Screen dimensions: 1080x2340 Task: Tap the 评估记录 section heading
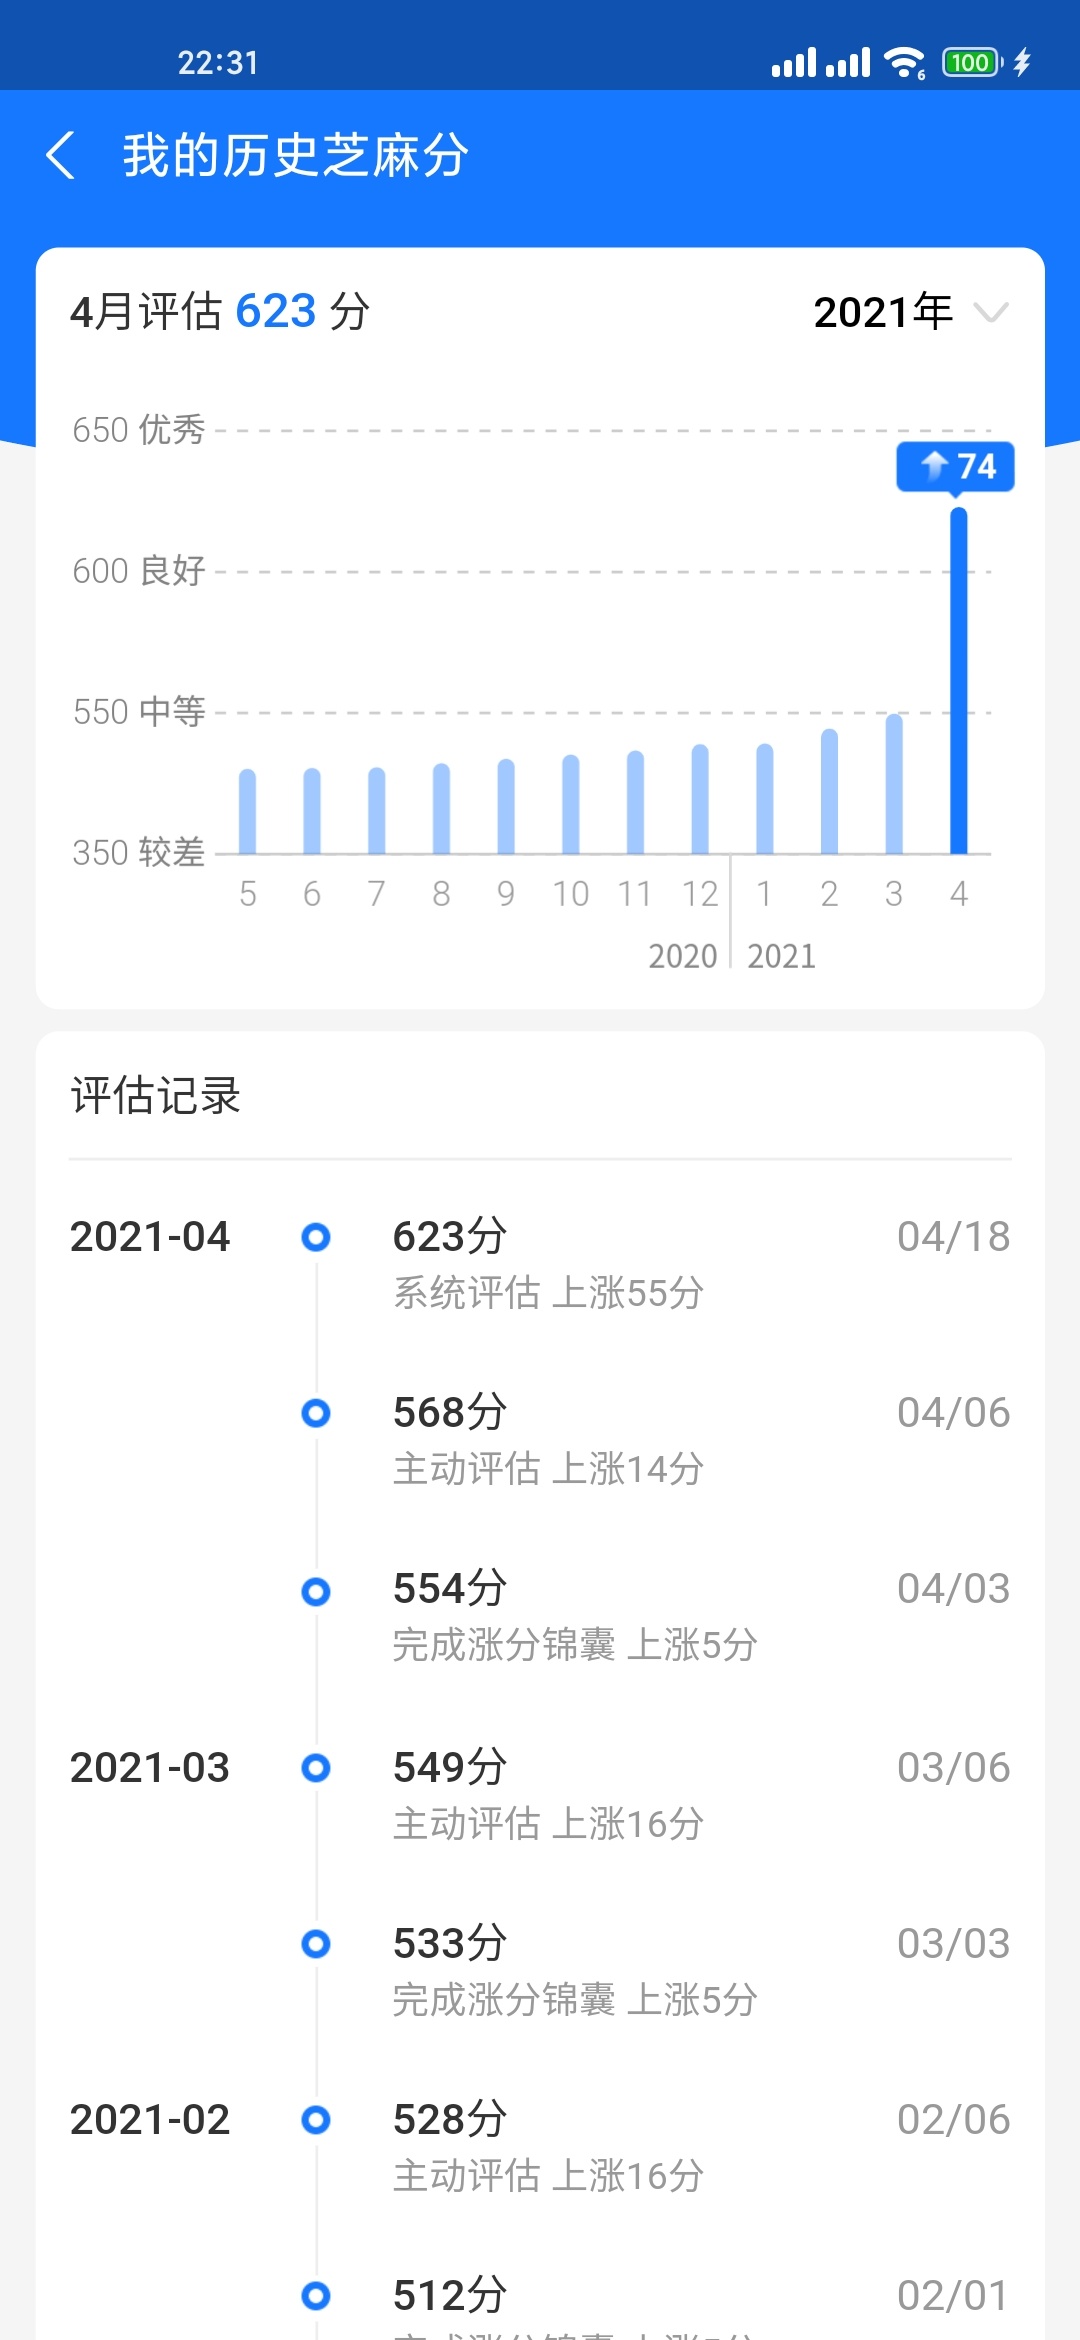click(155, 1096)
